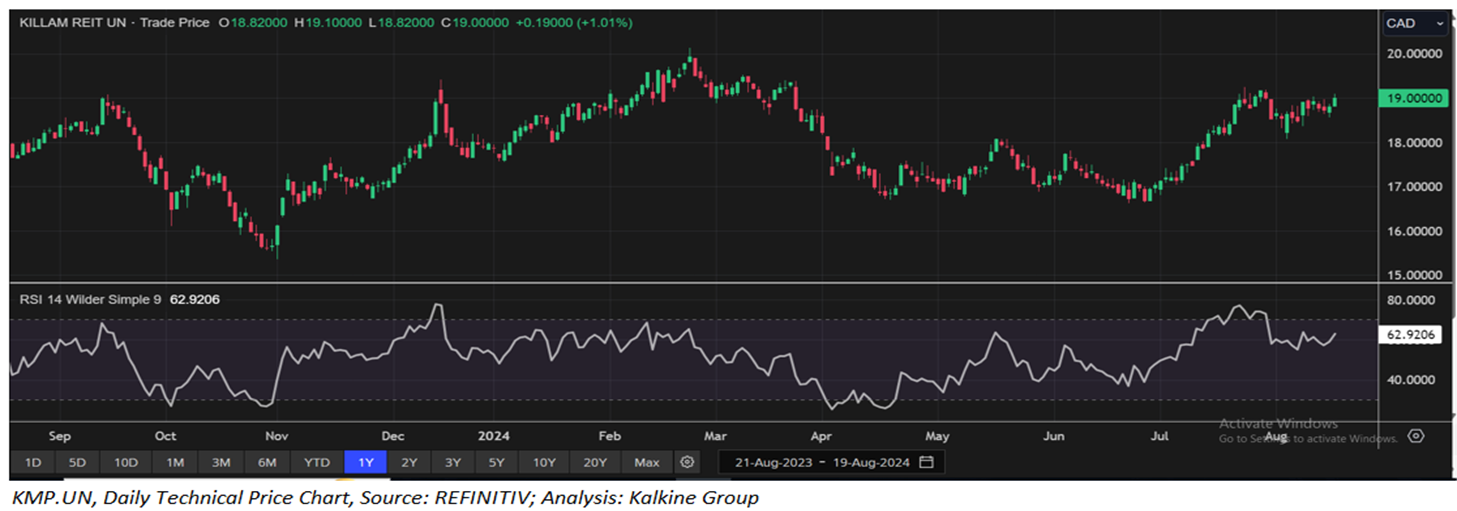Select the 1D time range
Image resolution: width=1457 pixels, height=511 pixels.
click(x=33, y=462)
